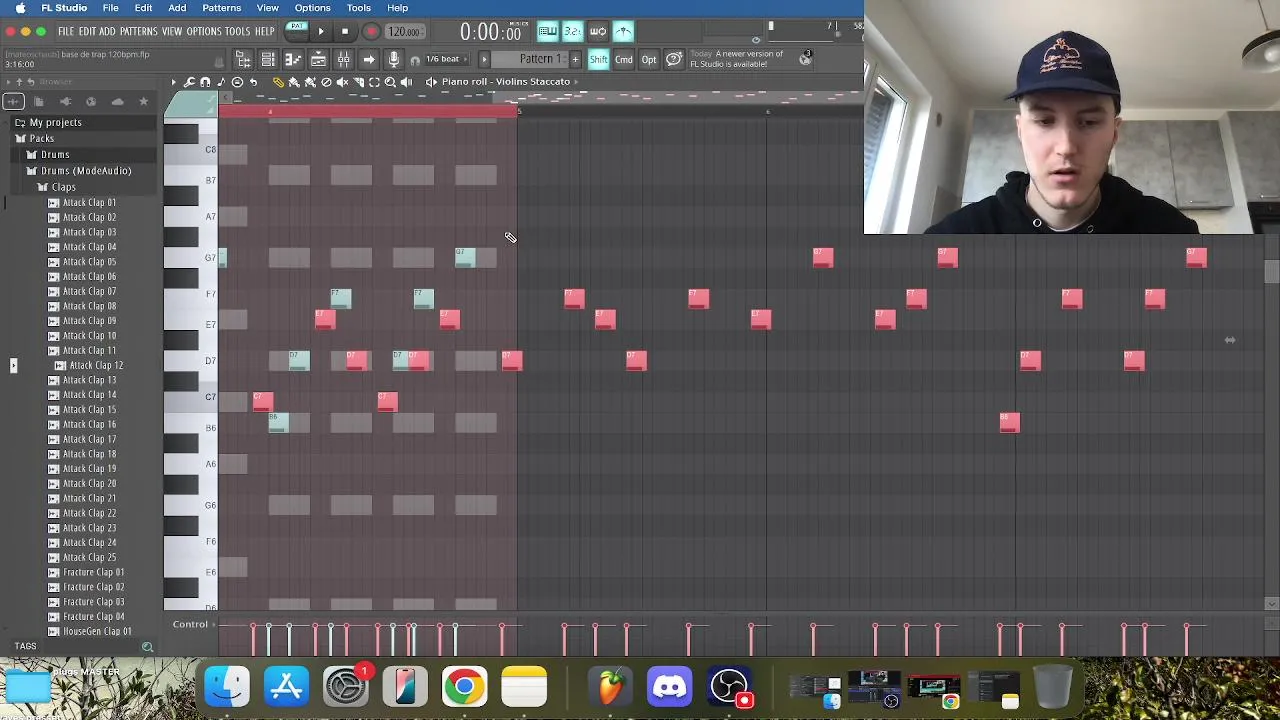Toggle the Cmd modifier key button
The width and height of the screenshot is (1280, 720).
point(623,59)
